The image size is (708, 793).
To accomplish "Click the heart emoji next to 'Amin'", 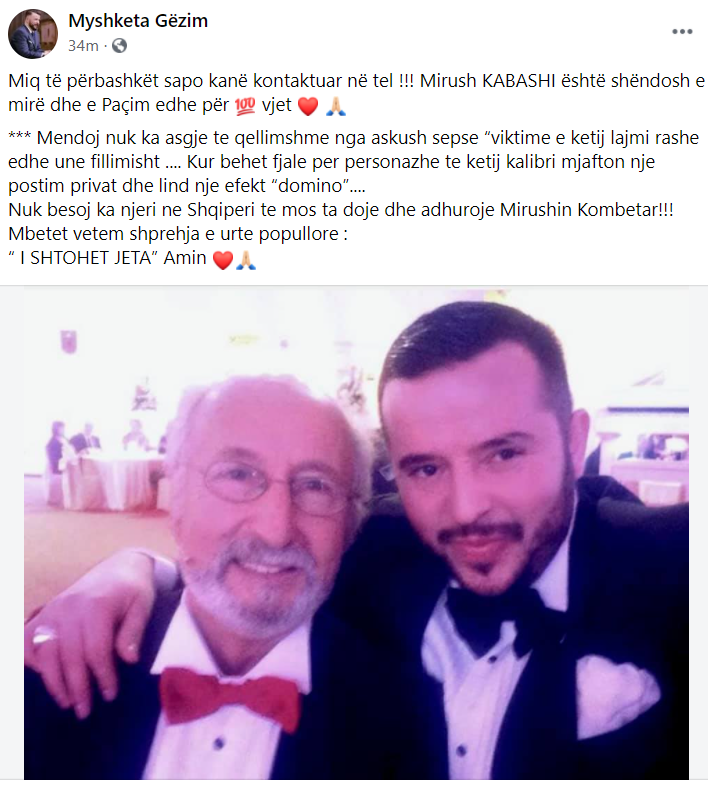I will pyautogui.click(x=223, y=260).
